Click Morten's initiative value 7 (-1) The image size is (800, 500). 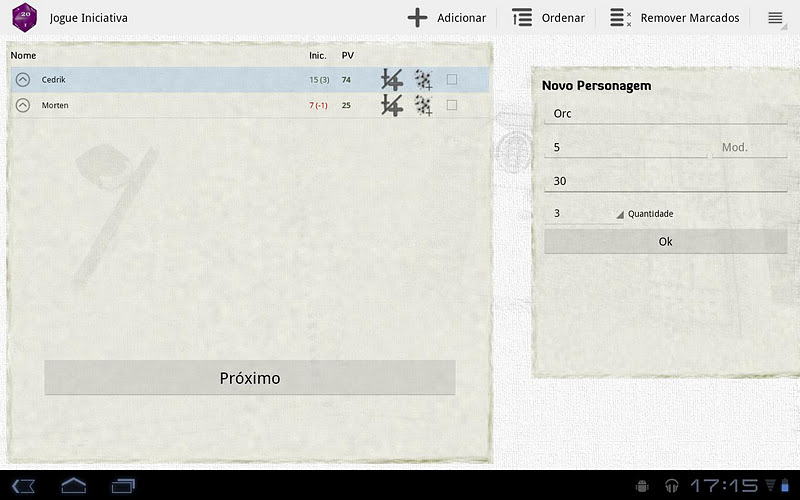[x=318, y=105]
